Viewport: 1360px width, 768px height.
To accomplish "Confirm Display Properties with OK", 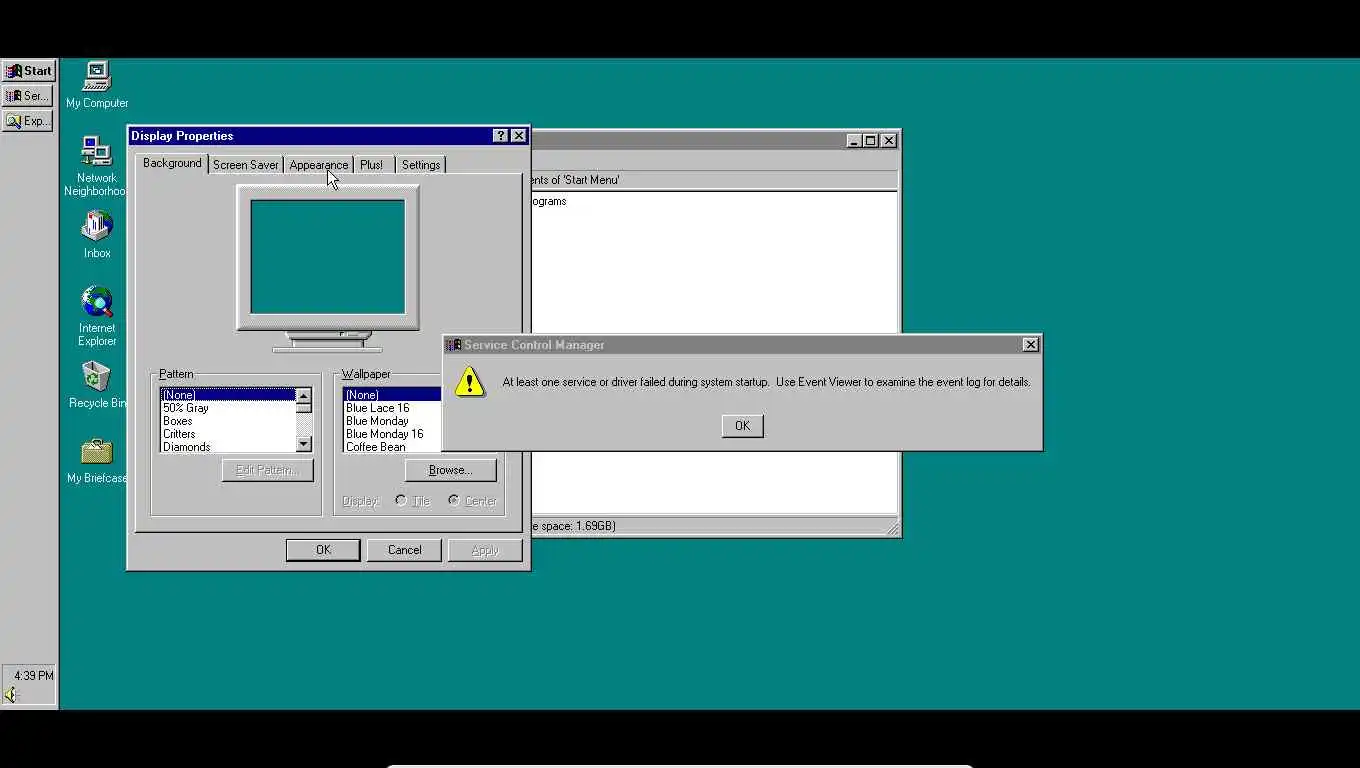I will [323, 550].
